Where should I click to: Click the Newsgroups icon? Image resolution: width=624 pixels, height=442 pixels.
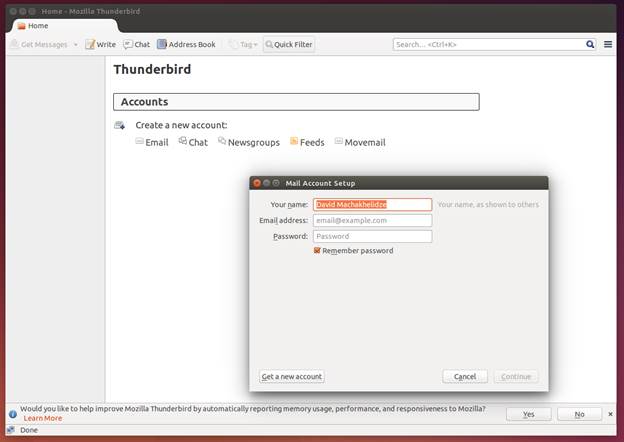(x=222, y=140)
